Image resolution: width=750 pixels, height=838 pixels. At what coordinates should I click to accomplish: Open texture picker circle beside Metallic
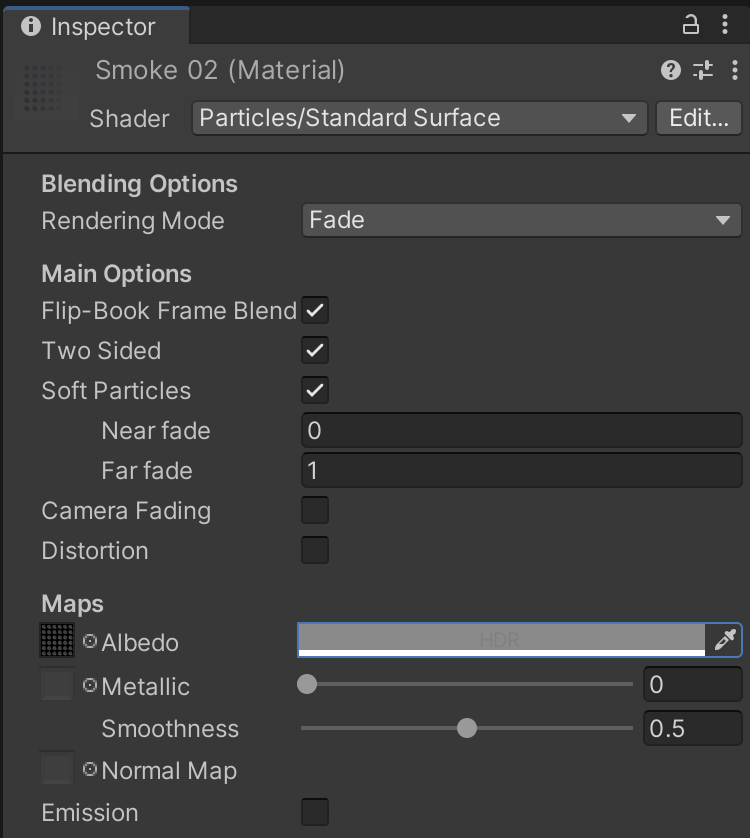[90, 686]
